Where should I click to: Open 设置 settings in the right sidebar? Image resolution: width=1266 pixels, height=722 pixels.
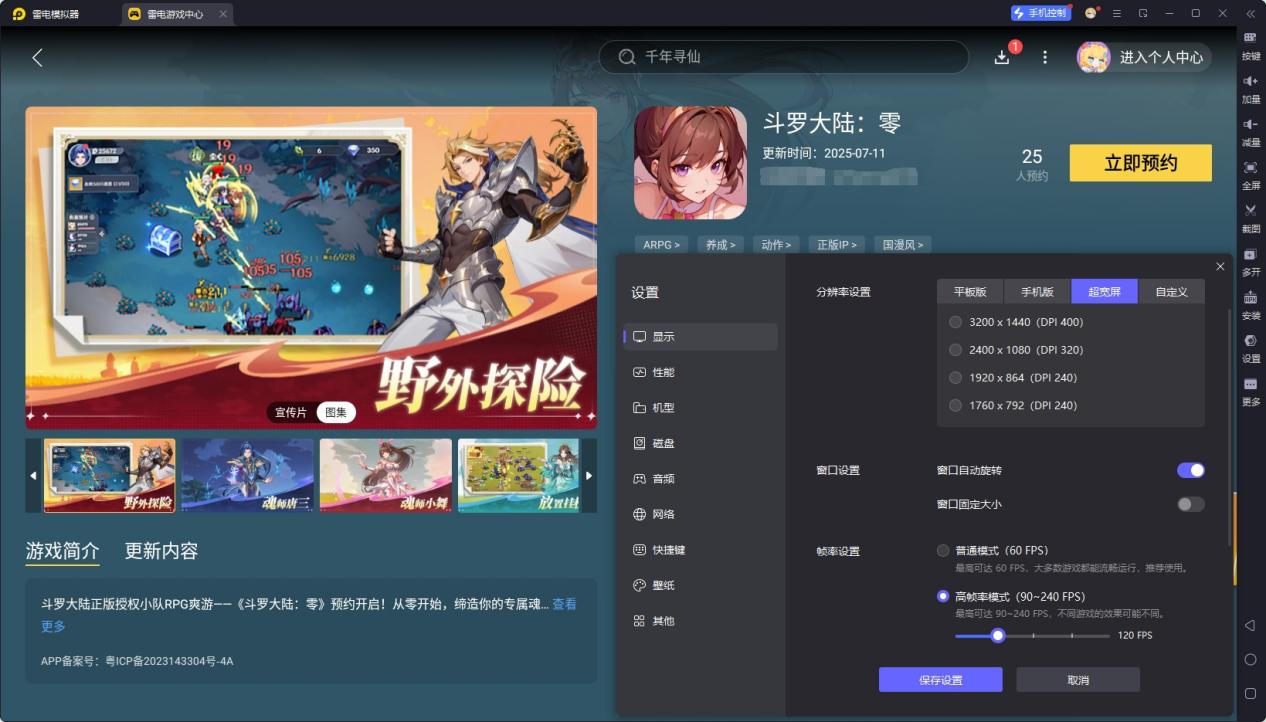pos(1250,347)
